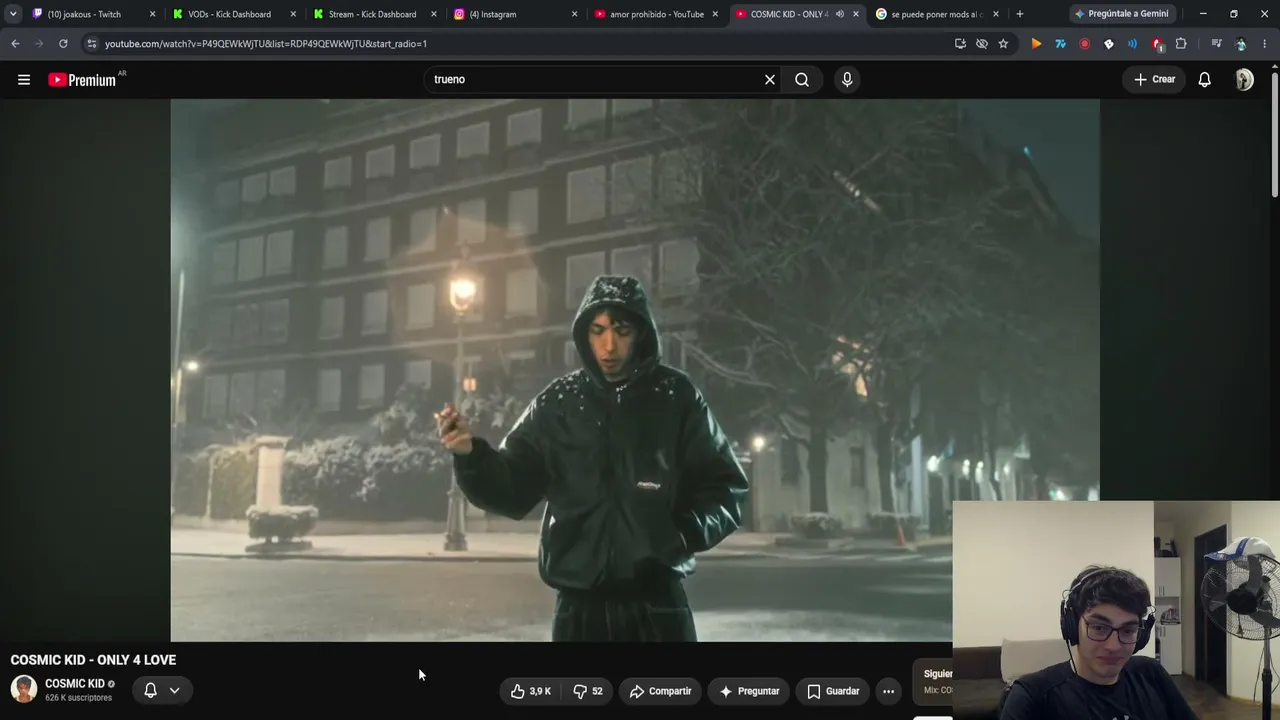Screen dimensions: 1280x720
Task: Open the red record-circle extension
Action: [x=1084, y=44]
